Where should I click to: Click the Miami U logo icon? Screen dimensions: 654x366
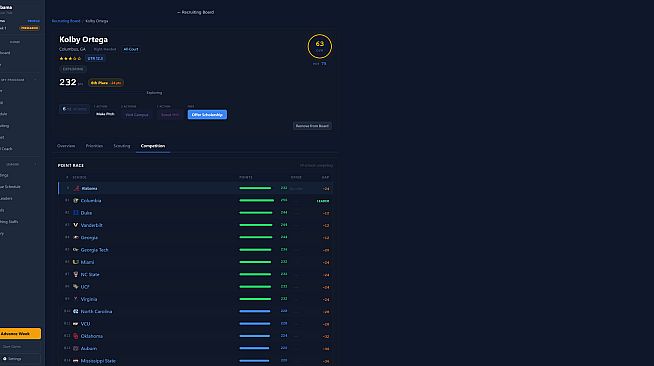click(x=75, y=262)
